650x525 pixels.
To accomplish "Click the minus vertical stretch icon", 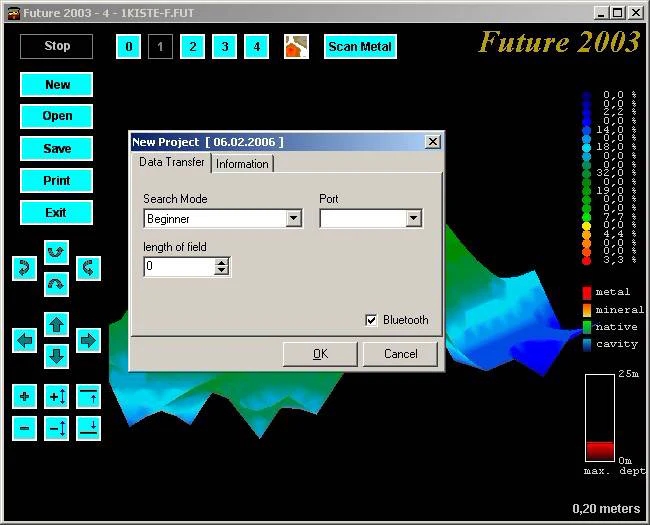I will [56, 428].
